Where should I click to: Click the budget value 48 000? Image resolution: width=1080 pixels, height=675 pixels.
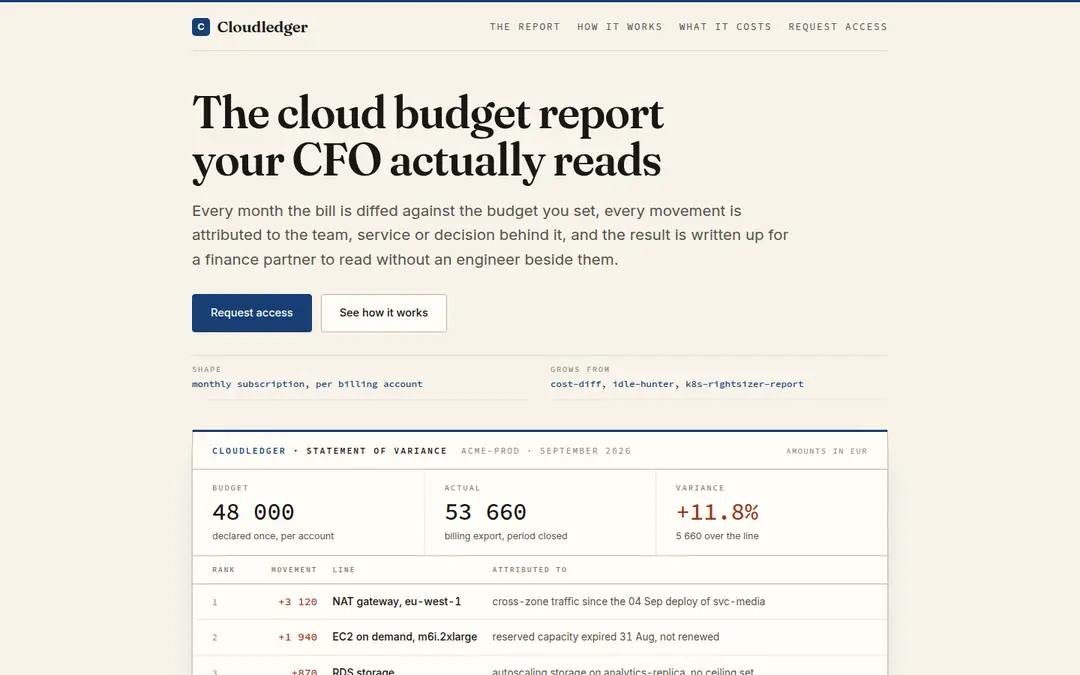(x=253, y=512)
